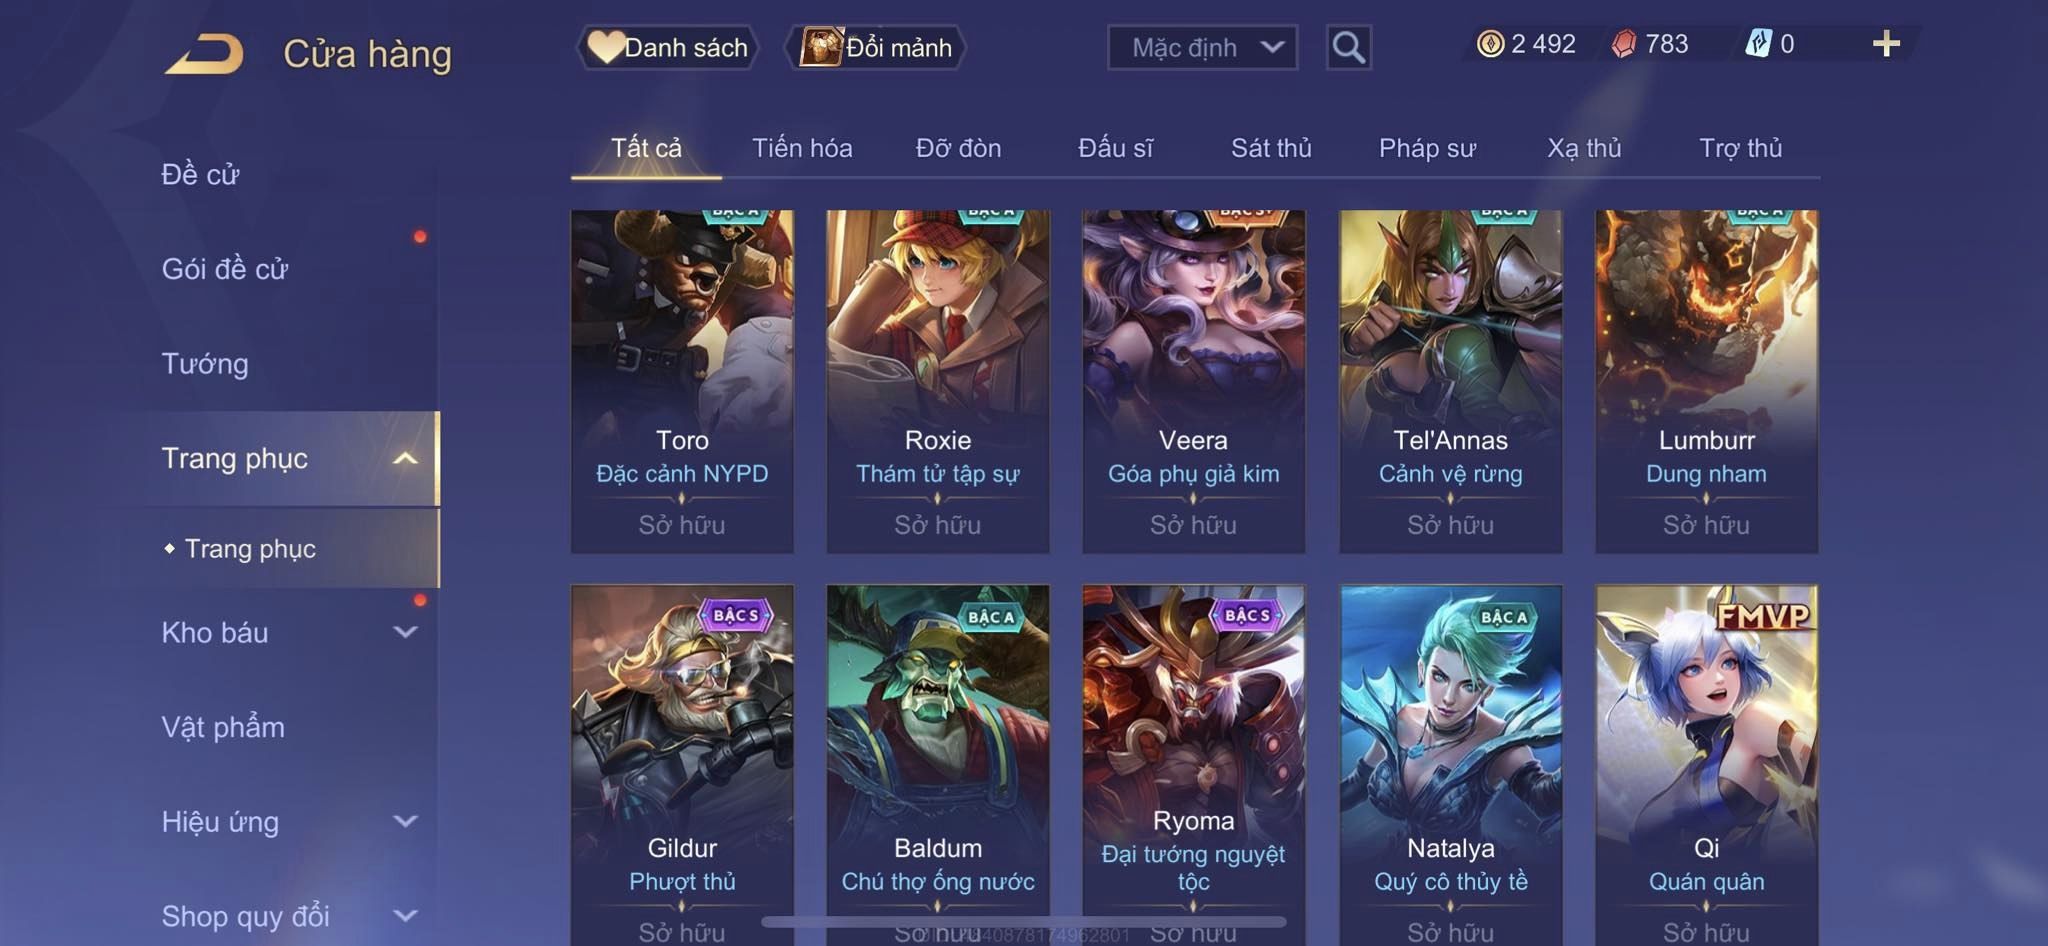The width and height of the screenshot is (2048, 946).
Task: Click the red gem currency icon
Action: [1624, 44]
